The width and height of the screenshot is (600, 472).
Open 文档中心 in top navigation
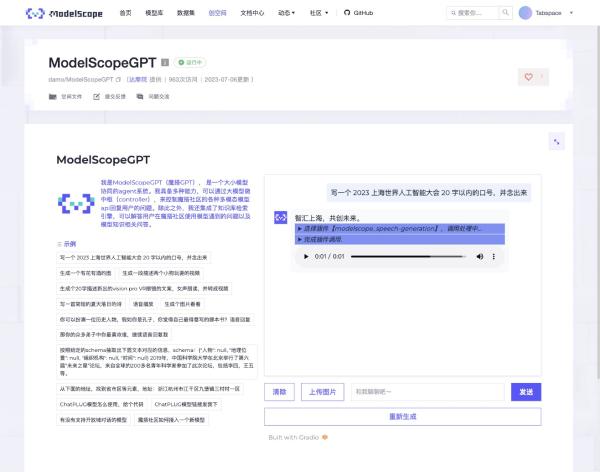[252, 13]
